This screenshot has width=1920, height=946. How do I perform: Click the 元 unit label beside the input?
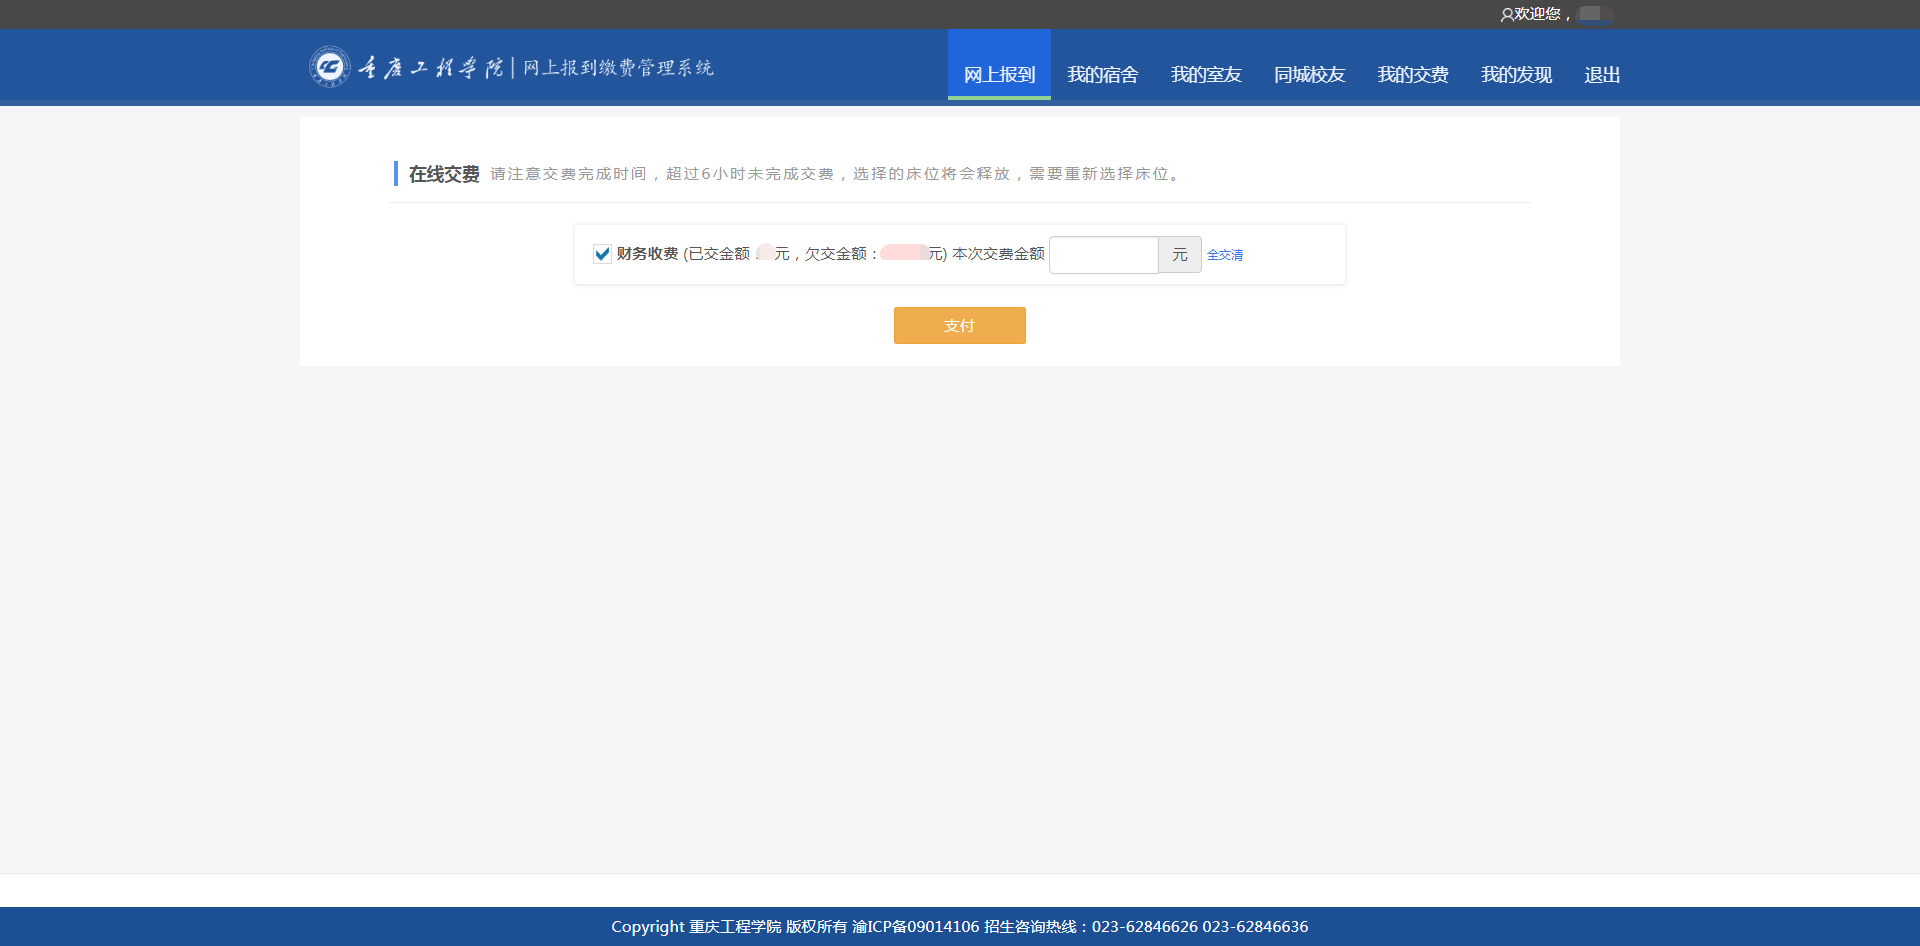click(x=1180, y=255)
